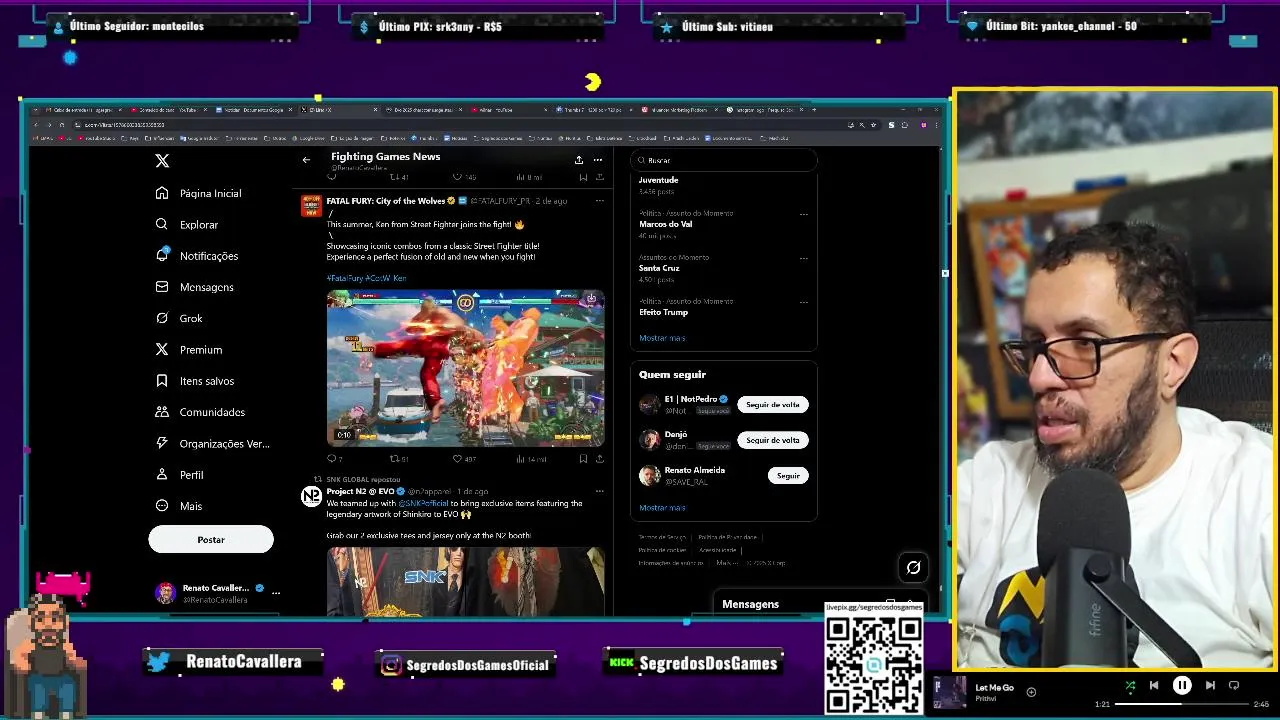
Task: Open the FATAL FURY account avatar
Action: pyautogui.click(x=311, y=206)
